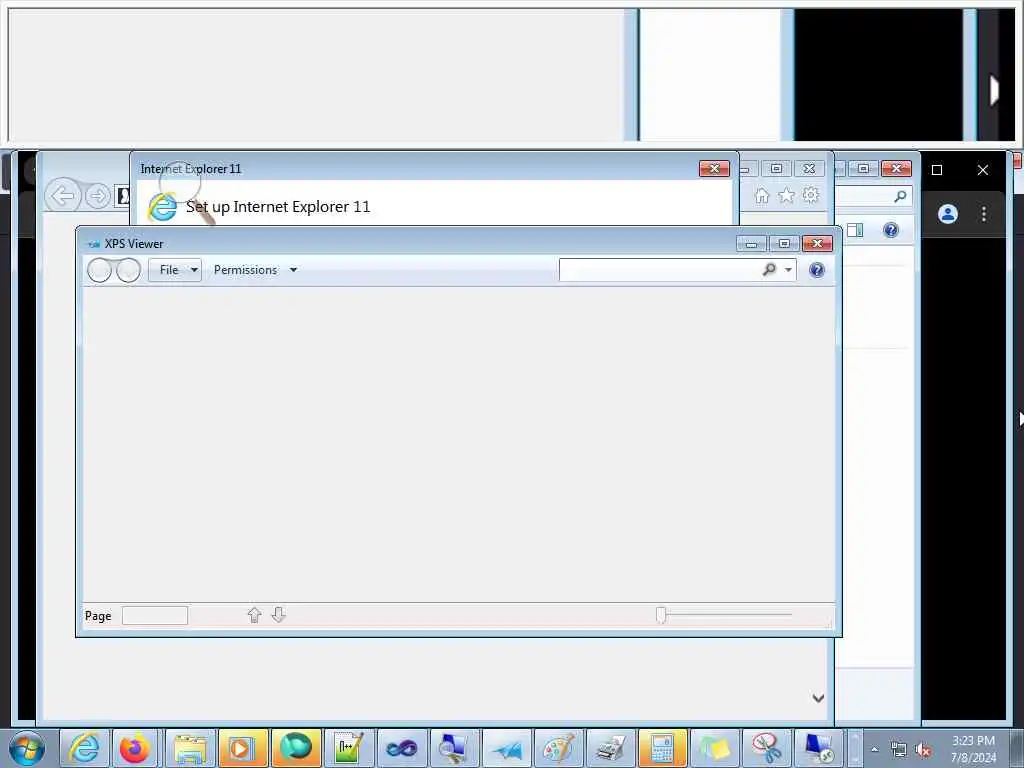Launch Firefox from the taskbar
Viewport: 1024px width, 768px height.
135,748
